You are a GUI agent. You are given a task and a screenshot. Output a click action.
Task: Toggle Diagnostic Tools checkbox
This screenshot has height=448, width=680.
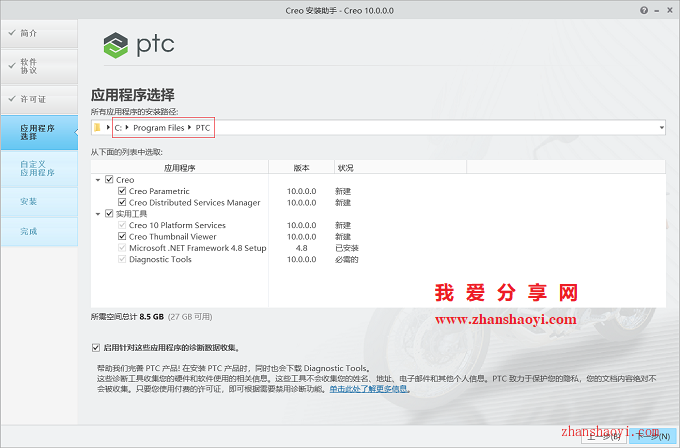tap(122, 259)
